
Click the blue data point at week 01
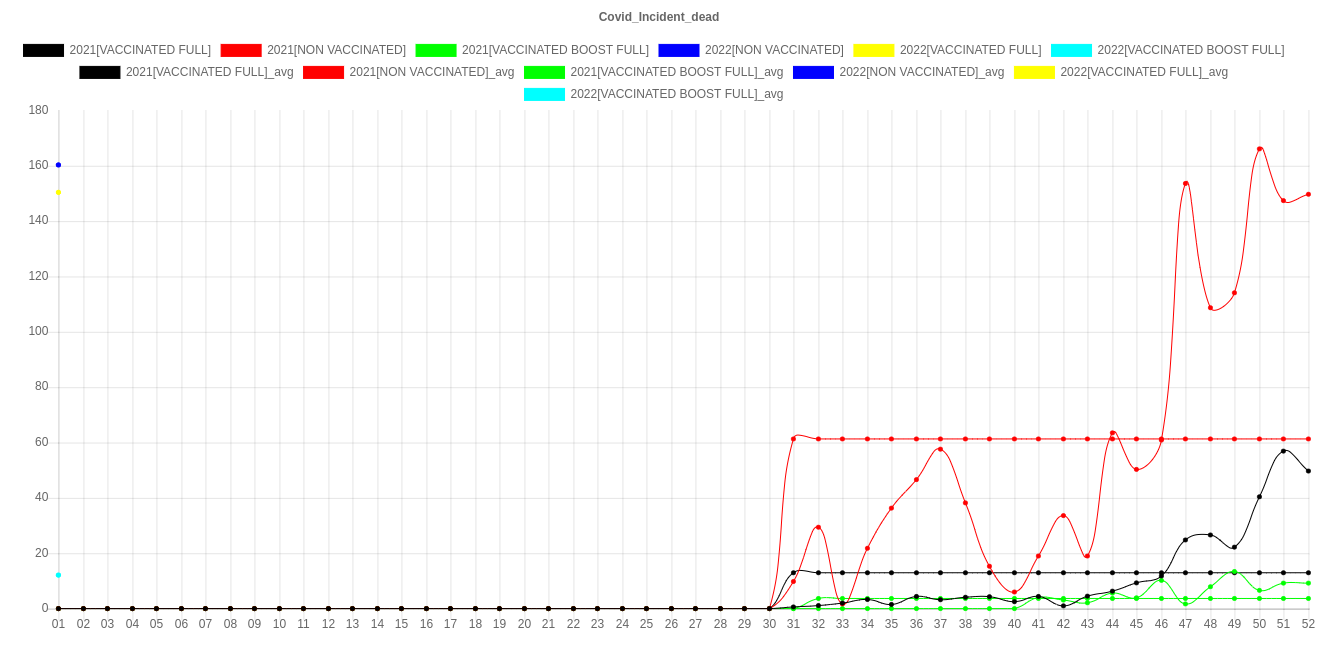coord(58,164)
